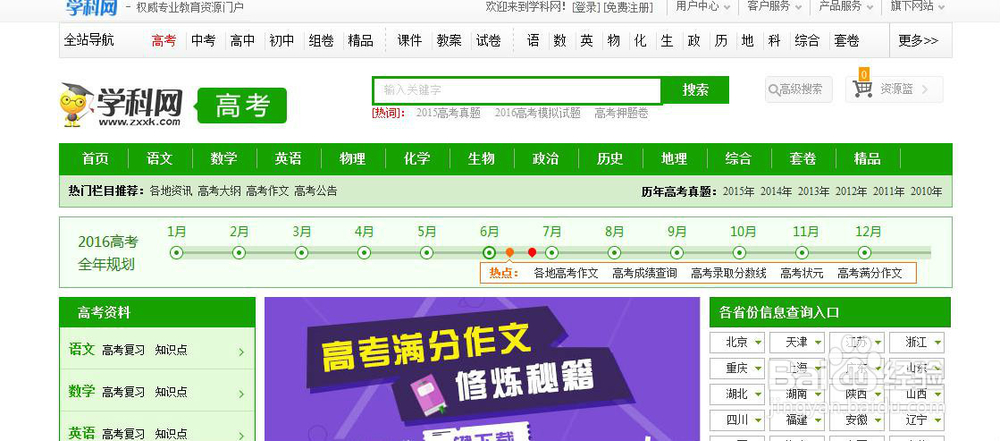Select 课件 in the site navigation

409,41
